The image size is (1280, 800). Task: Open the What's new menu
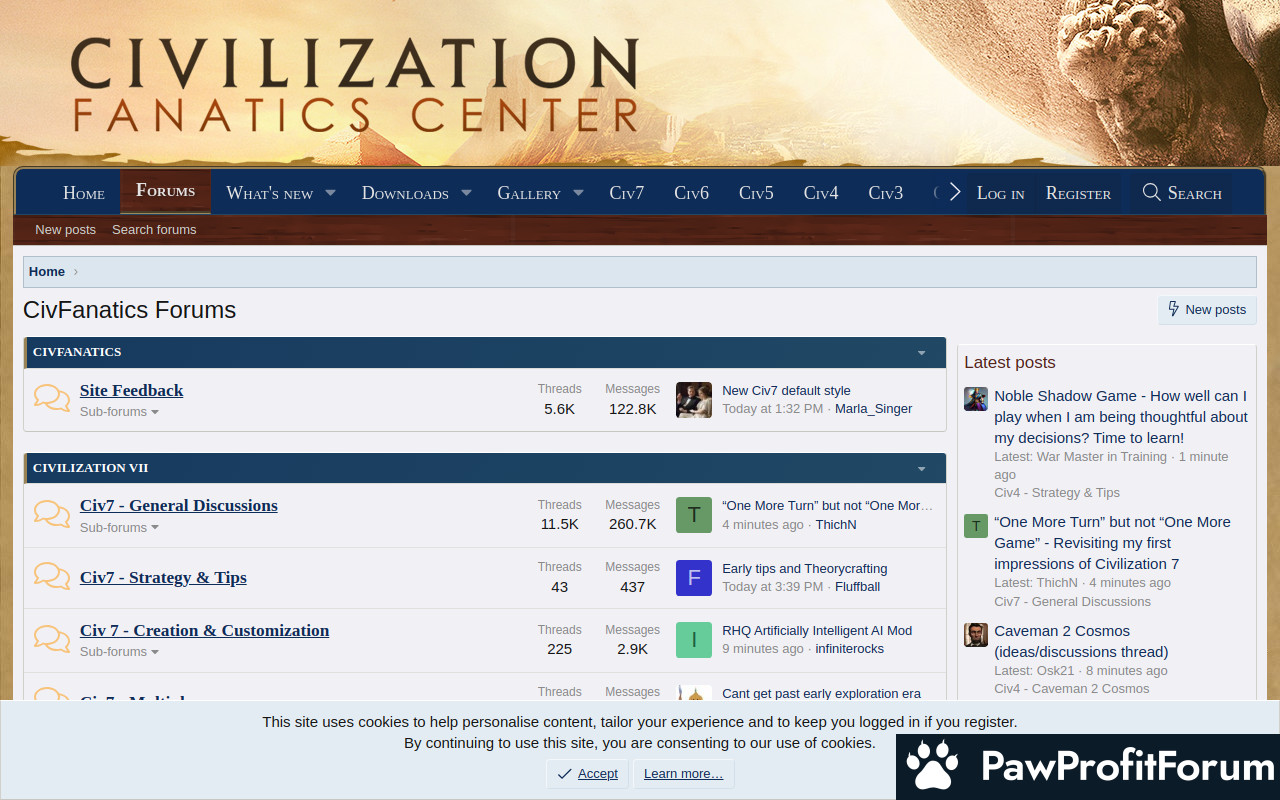coord(270,193)
